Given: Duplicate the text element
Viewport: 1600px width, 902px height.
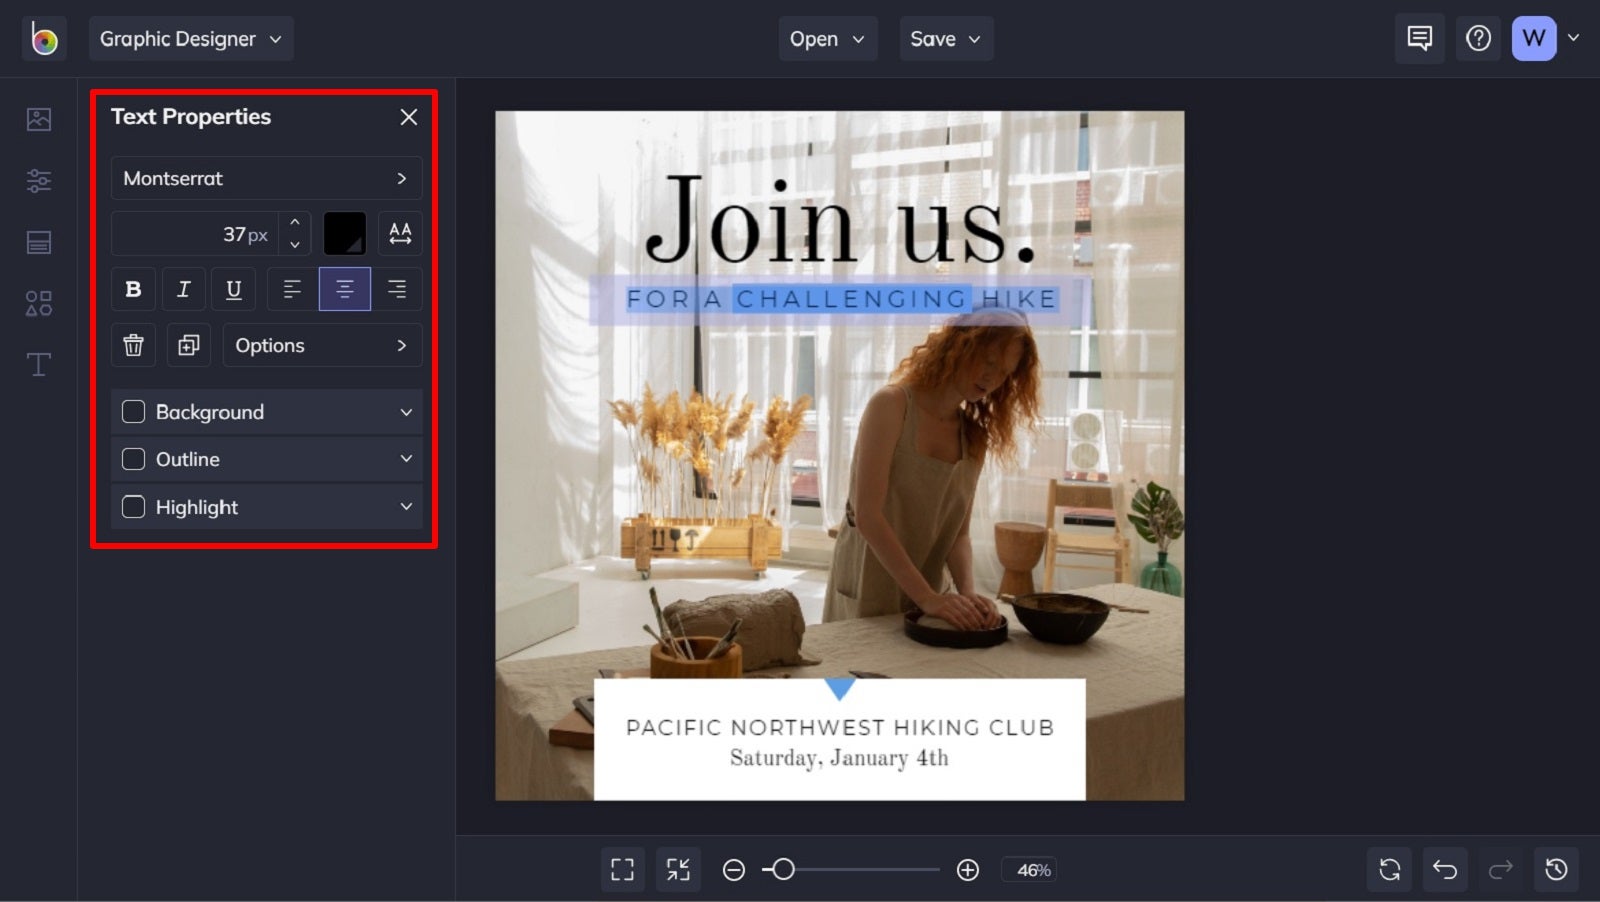Looking at the screenshot, I should click(x=188, y=345).
